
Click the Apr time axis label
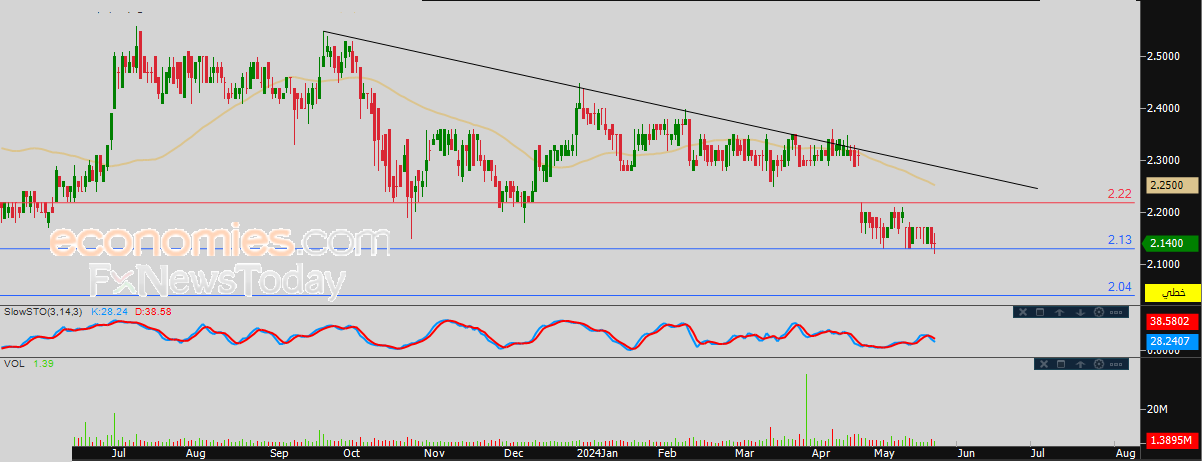click(x=820, y=453)
